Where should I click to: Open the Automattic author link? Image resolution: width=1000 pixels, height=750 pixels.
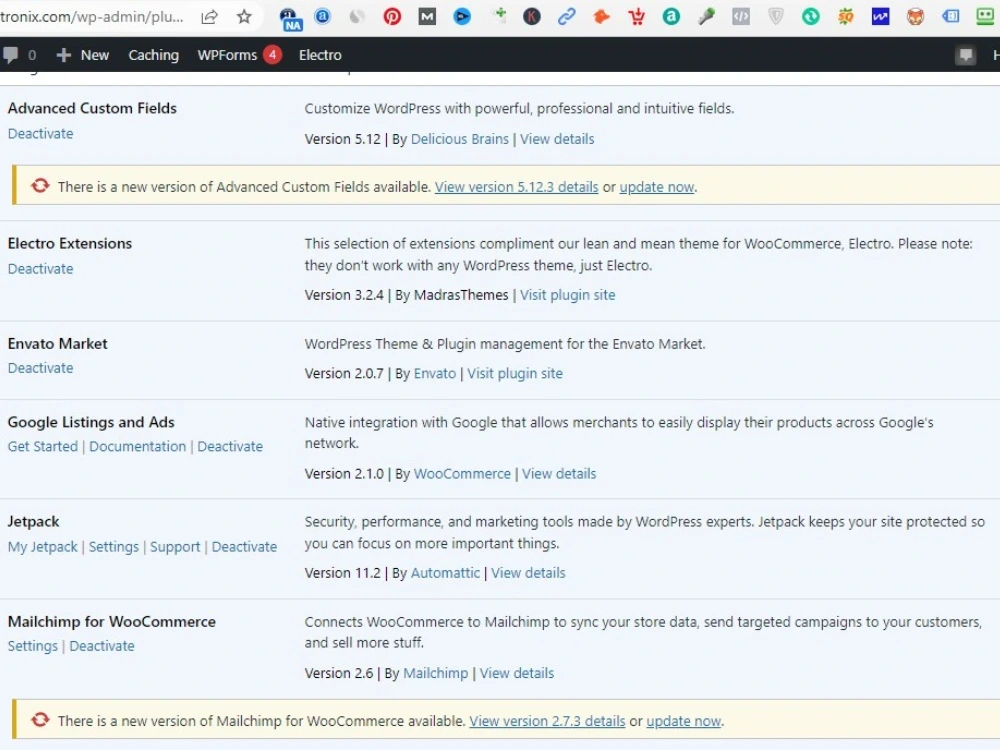445,573
